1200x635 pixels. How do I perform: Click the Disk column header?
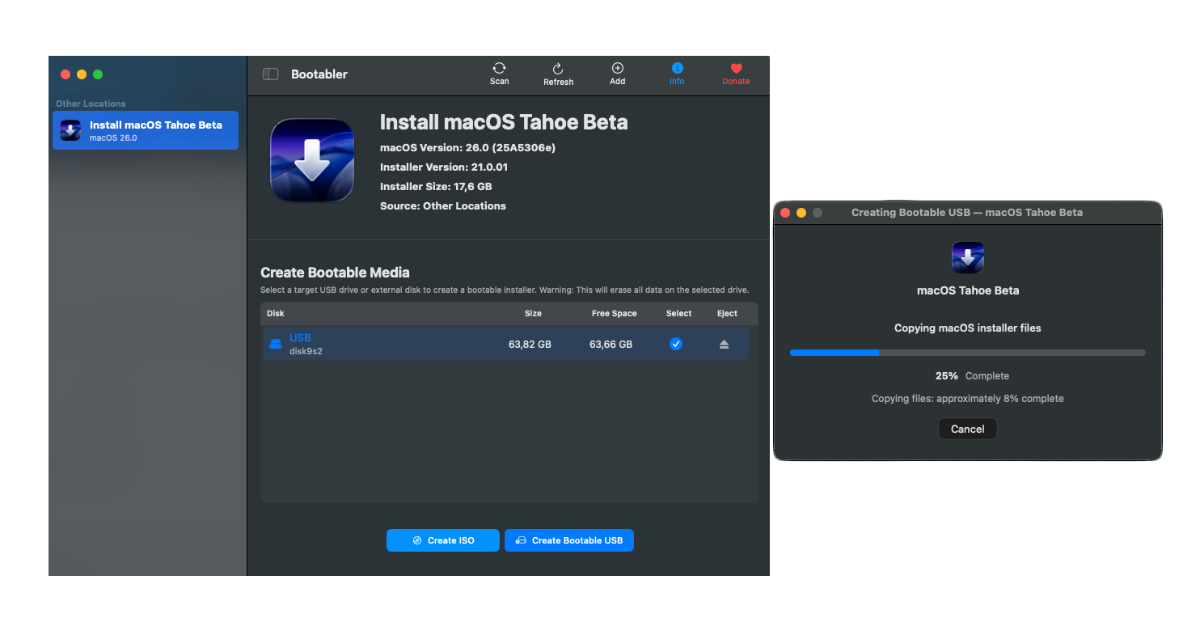tap(276, 314)
